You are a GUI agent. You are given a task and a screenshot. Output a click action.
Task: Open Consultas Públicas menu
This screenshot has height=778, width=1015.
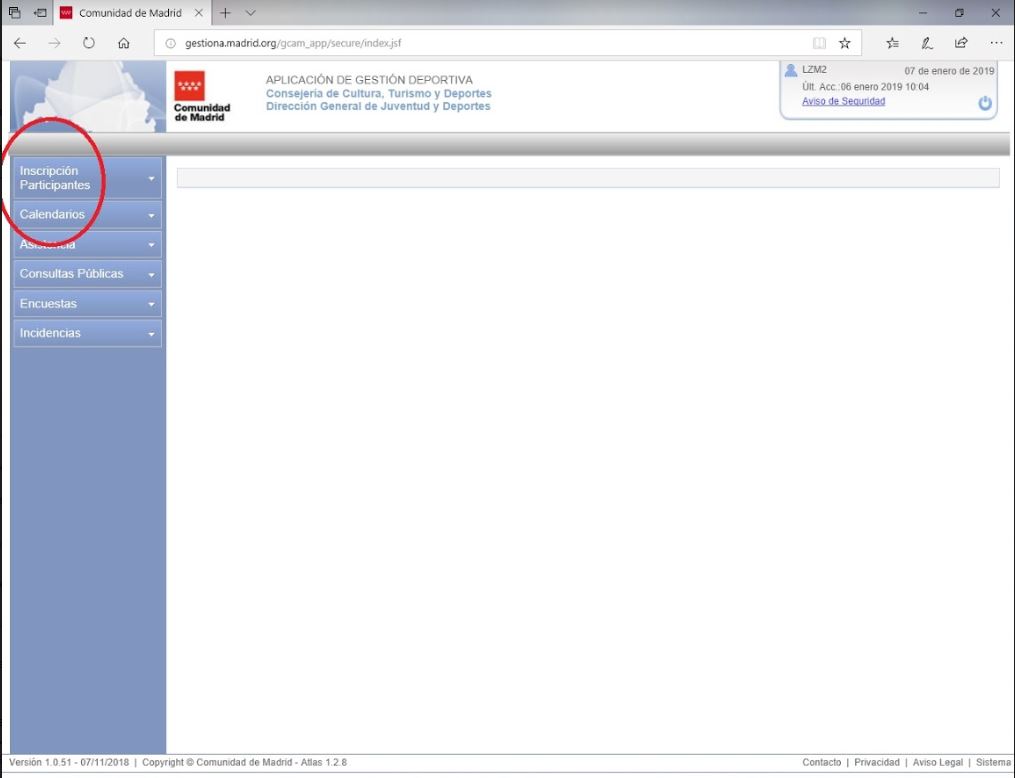tap(87, 274)
